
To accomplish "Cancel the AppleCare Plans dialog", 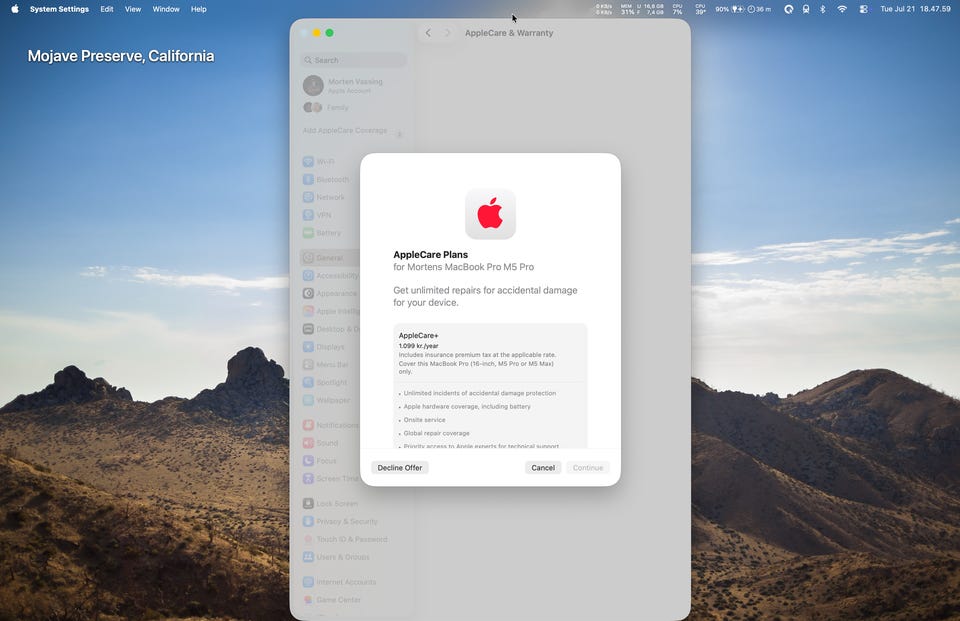I will (x=542, y=467).
